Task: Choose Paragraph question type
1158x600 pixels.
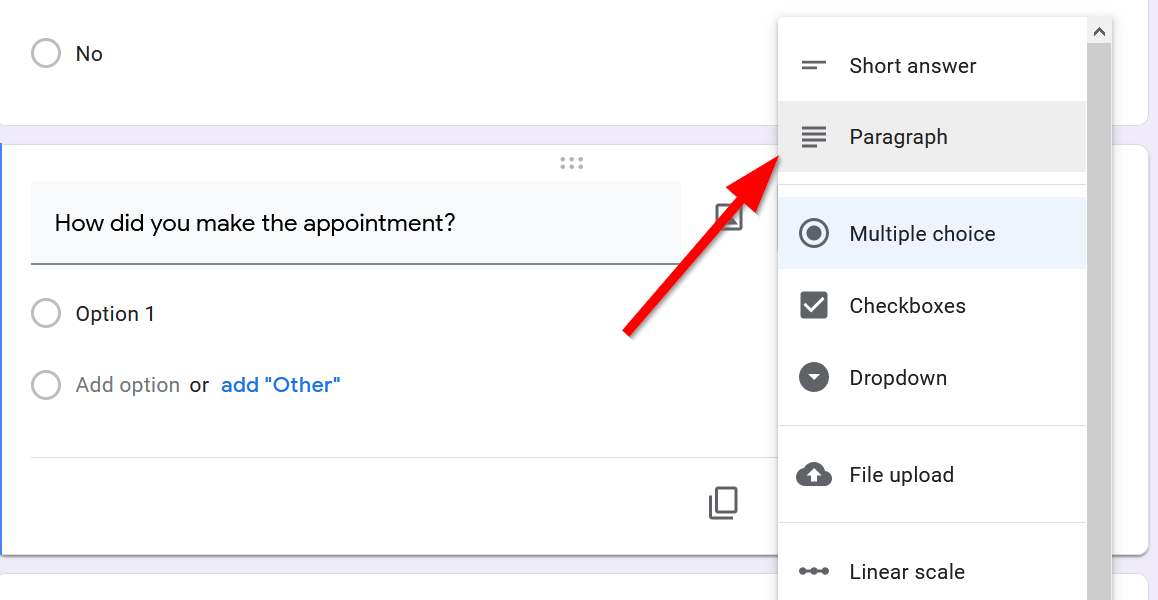Action: click(898, 137)
